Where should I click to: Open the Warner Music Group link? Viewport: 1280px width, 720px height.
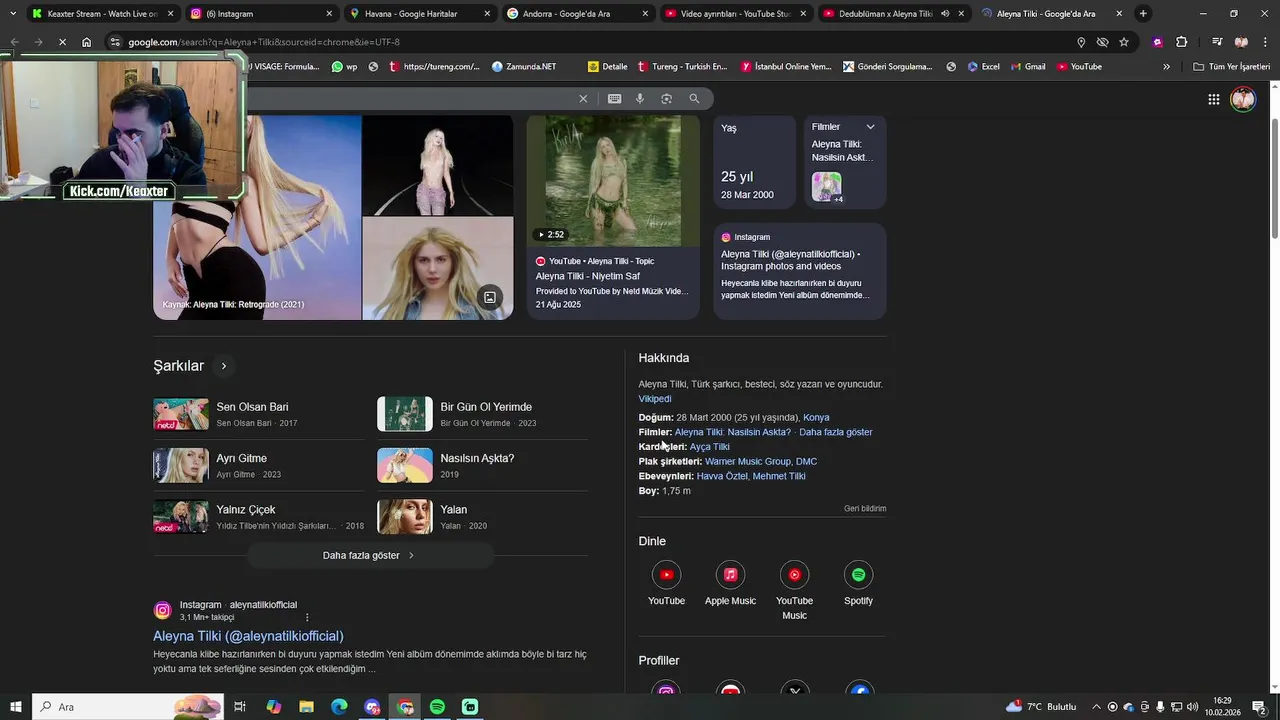click(x=748, y=461)
